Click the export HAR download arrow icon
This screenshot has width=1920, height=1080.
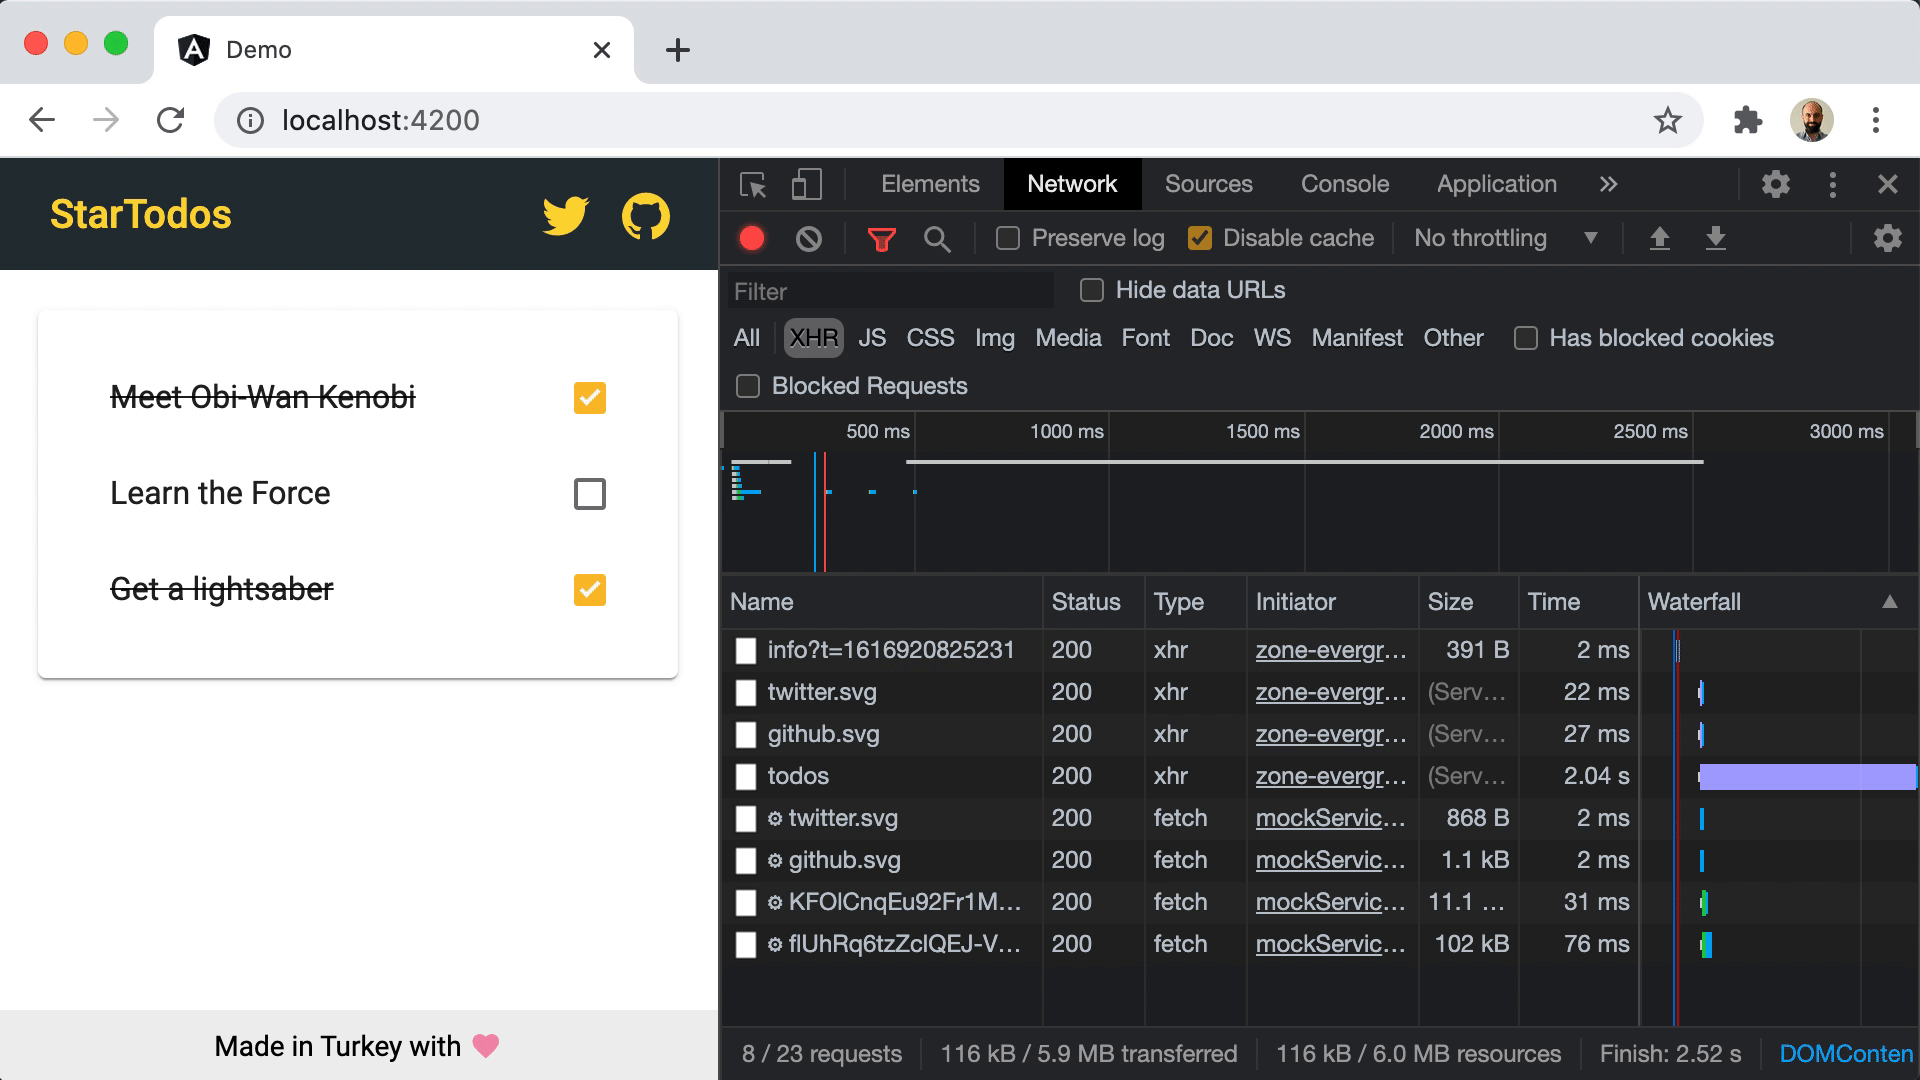[1715, 238]
